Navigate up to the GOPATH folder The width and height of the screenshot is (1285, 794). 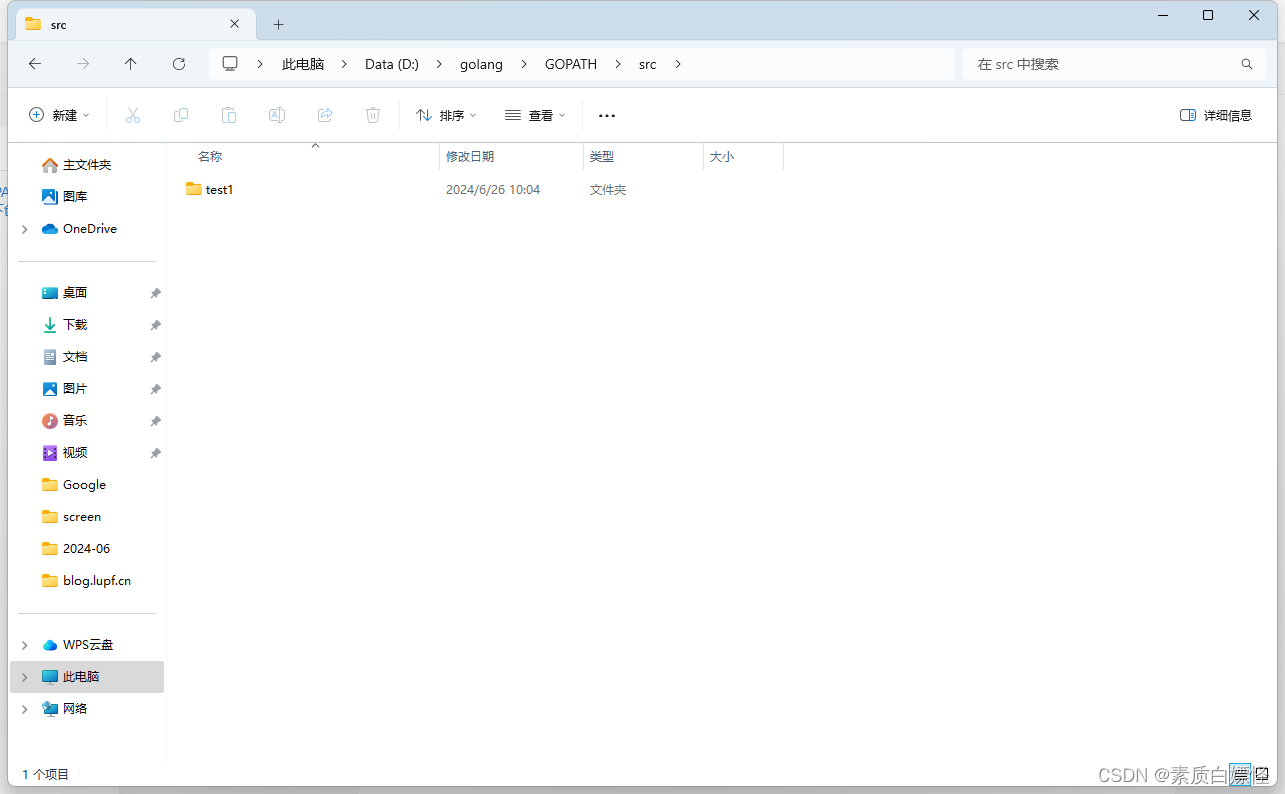point(130,63)
